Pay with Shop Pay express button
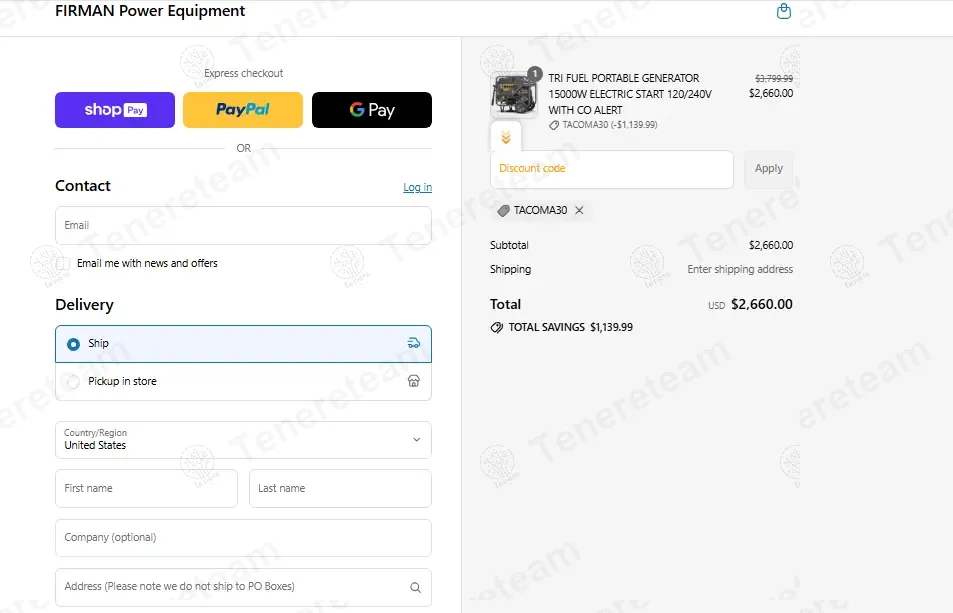 pos(115,110)
